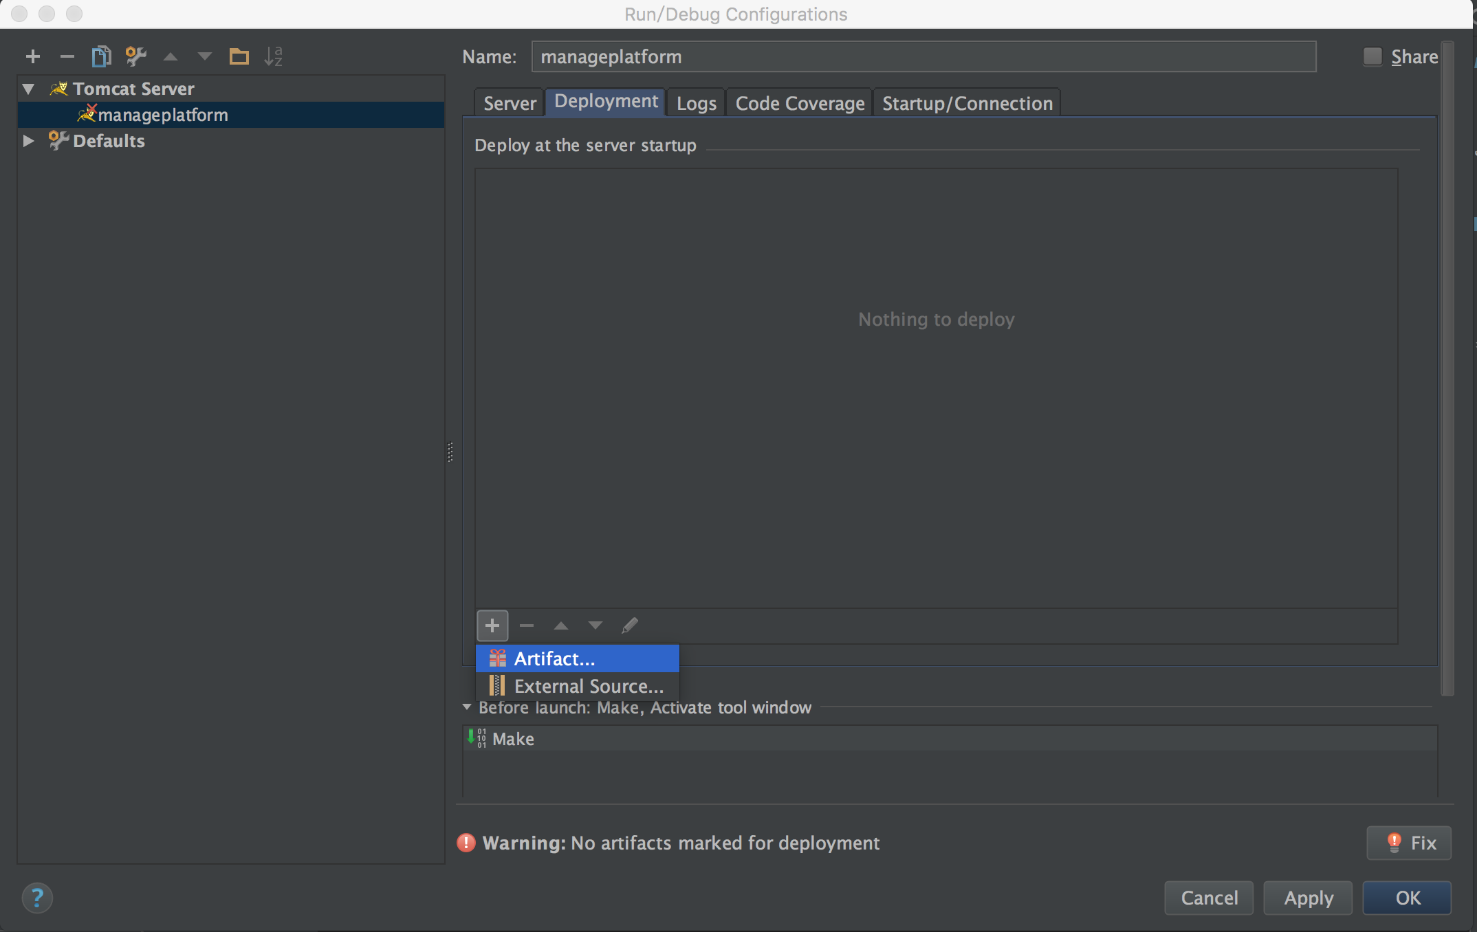Click the Make entry in before launch list

pos(949,738)
